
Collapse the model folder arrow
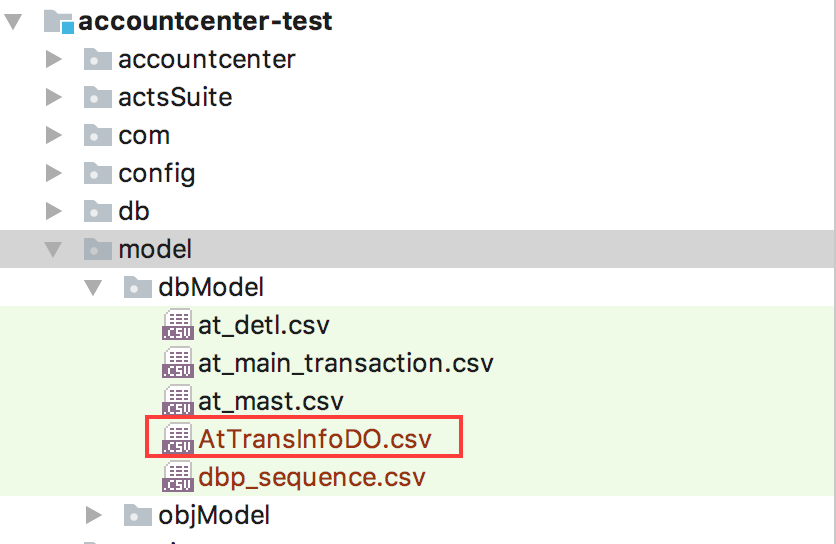coord(53,250)
